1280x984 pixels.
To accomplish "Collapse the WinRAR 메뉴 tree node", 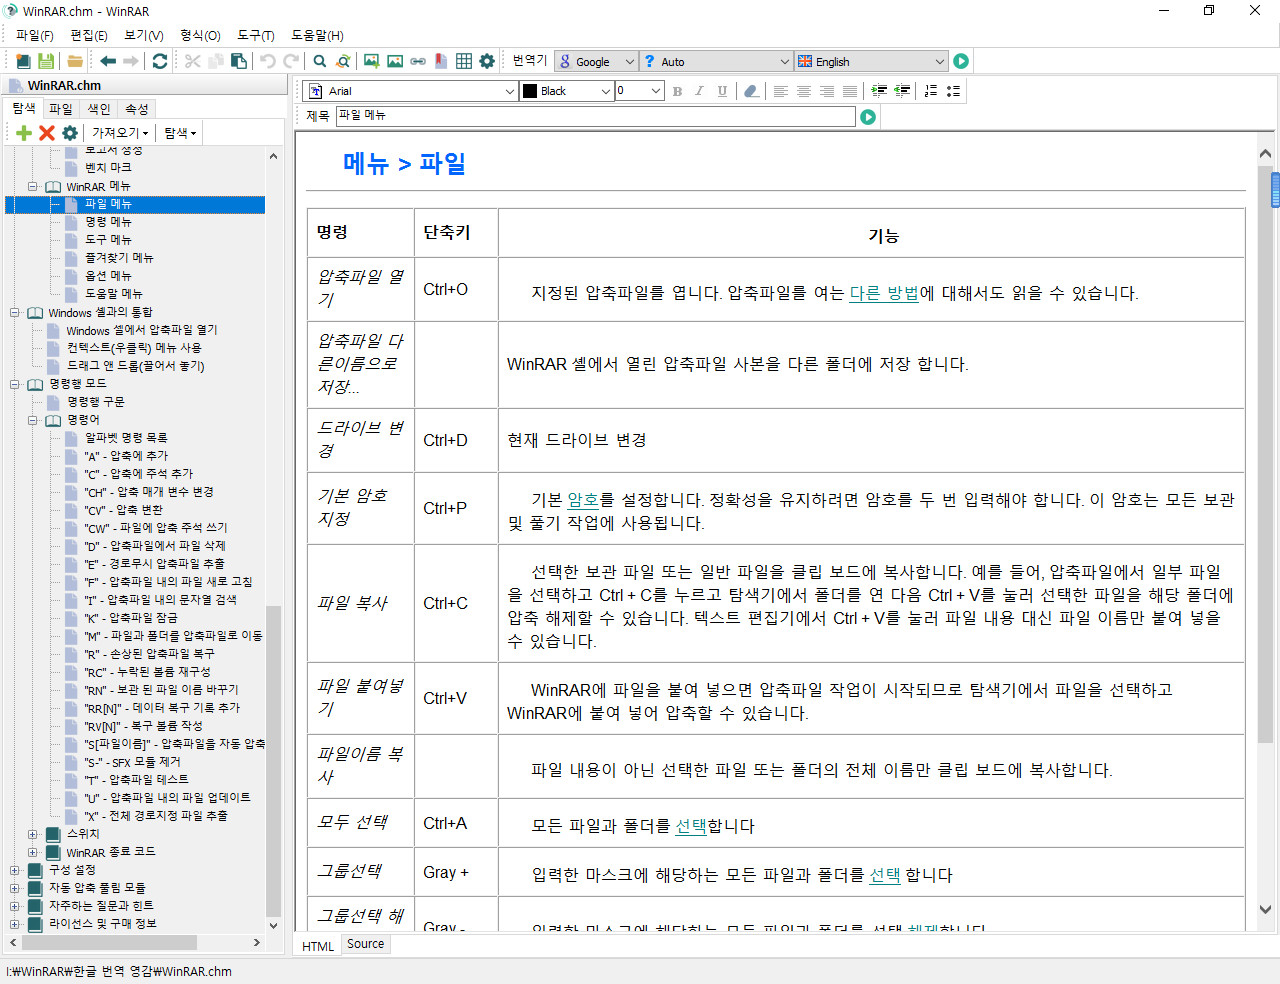I will pyautogui.click(x=32, y=186).
